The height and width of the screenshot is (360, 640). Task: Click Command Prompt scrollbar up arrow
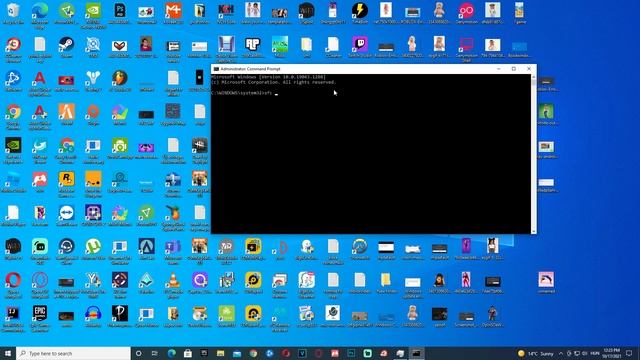pos(533,76)
